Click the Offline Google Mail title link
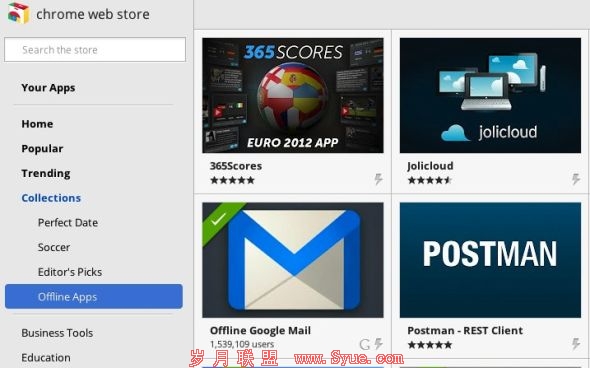The height and width of the screenshot is (368, 590). pyautogui.click(x=260, y=331)
